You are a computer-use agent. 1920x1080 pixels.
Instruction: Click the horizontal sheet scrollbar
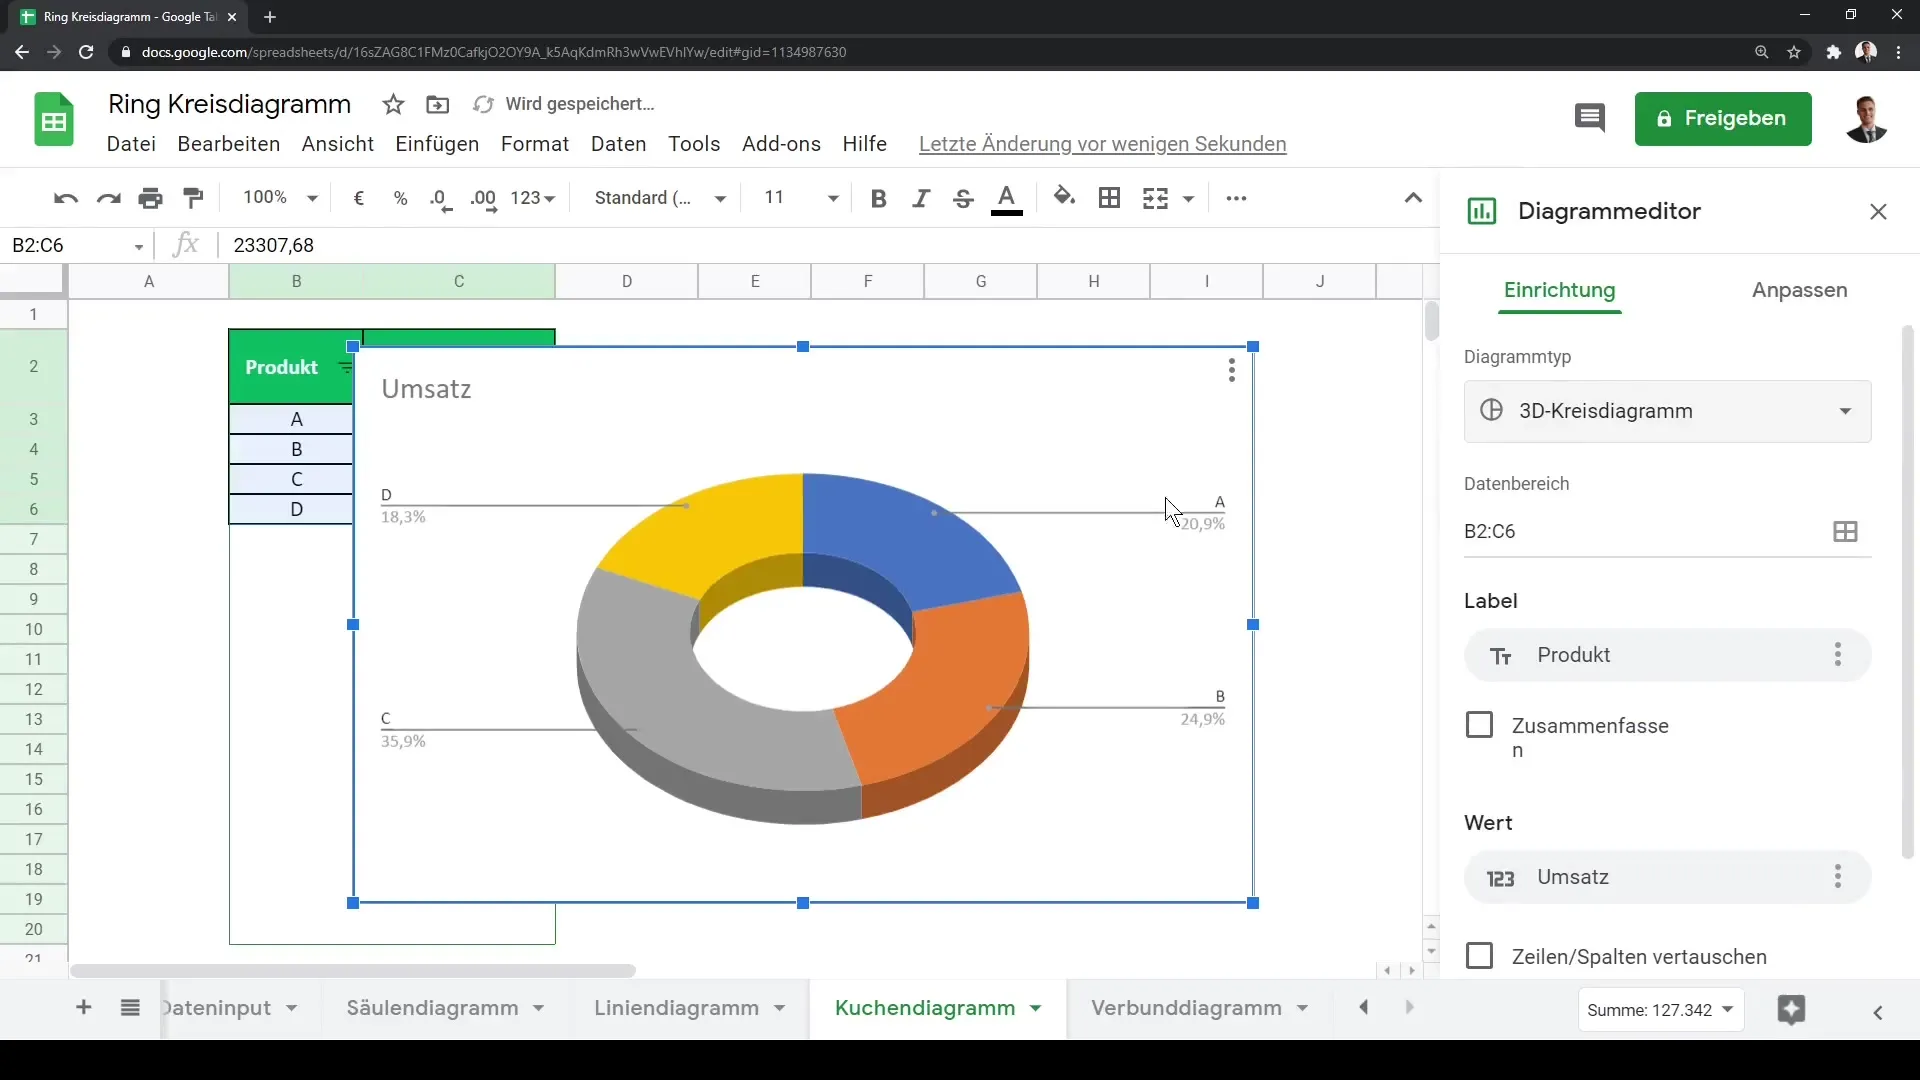coord(353,971)
